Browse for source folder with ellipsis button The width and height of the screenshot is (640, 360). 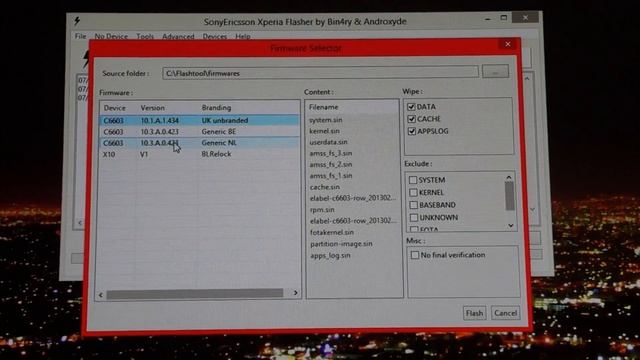(495, 72)
